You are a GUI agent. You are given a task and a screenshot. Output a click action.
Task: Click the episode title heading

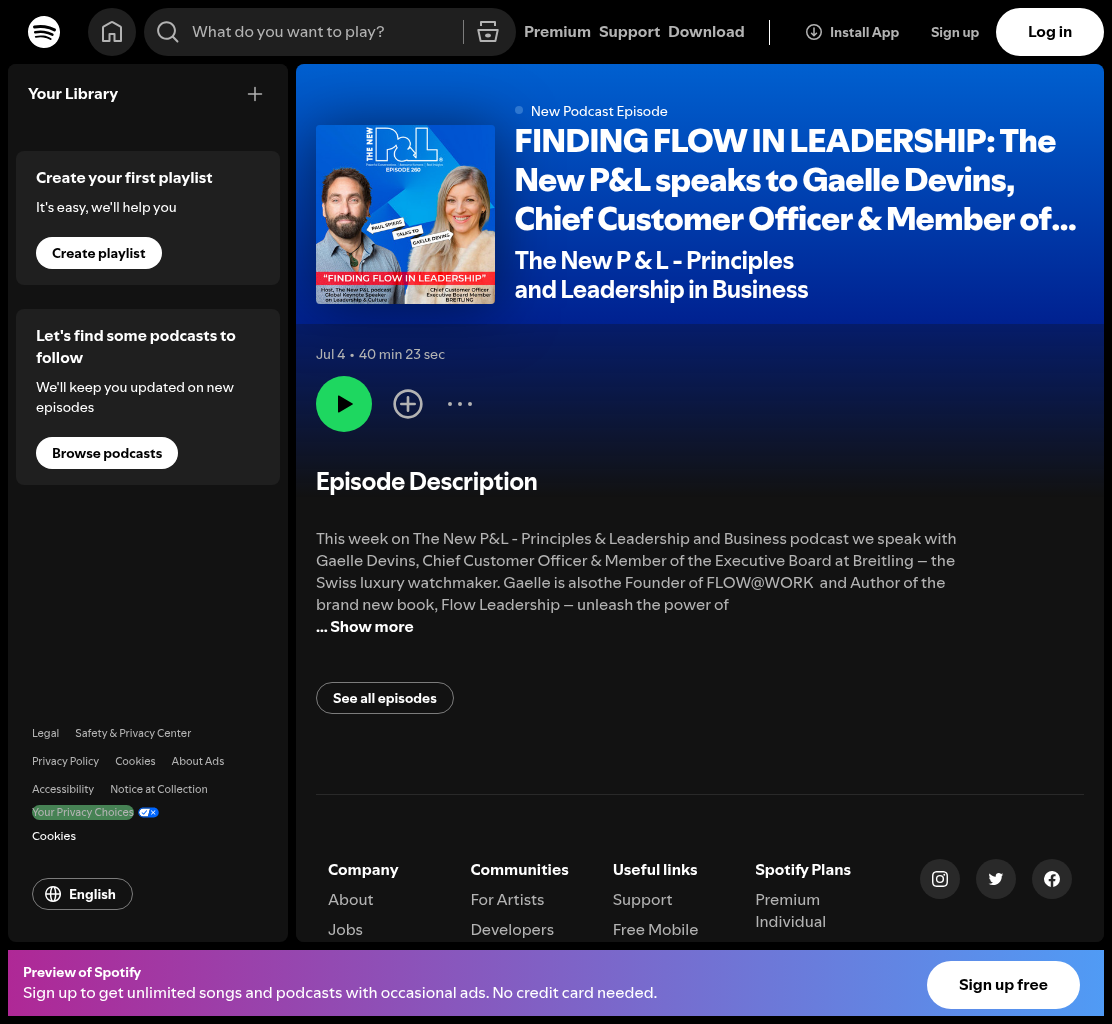click(x=796, y=180)
